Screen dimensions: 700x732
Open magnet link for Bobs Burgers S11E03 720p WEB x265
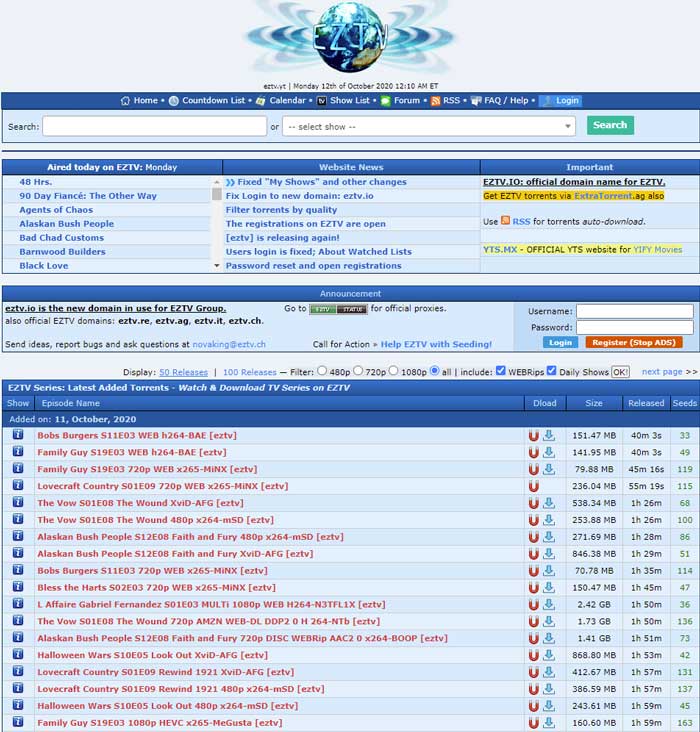[x=533, y=571]
